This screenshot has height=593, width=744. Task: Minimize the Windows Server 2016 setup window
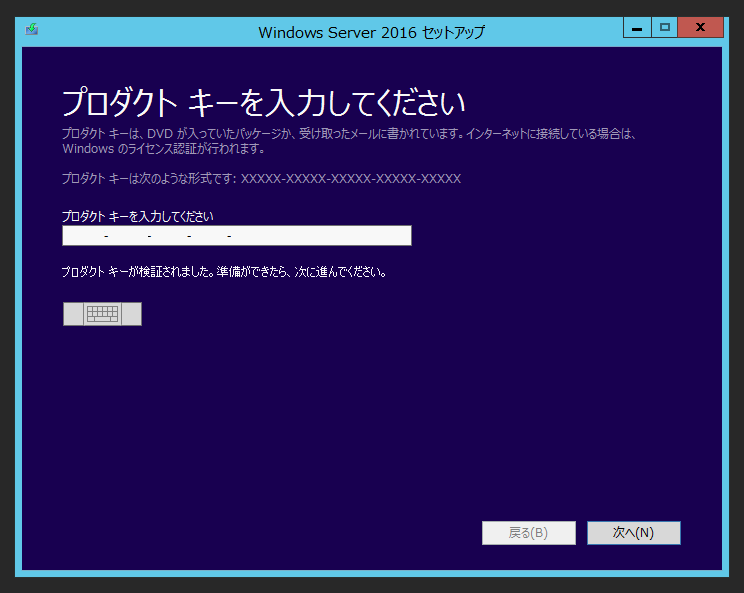pyautogui.click(x=637, y=28)
